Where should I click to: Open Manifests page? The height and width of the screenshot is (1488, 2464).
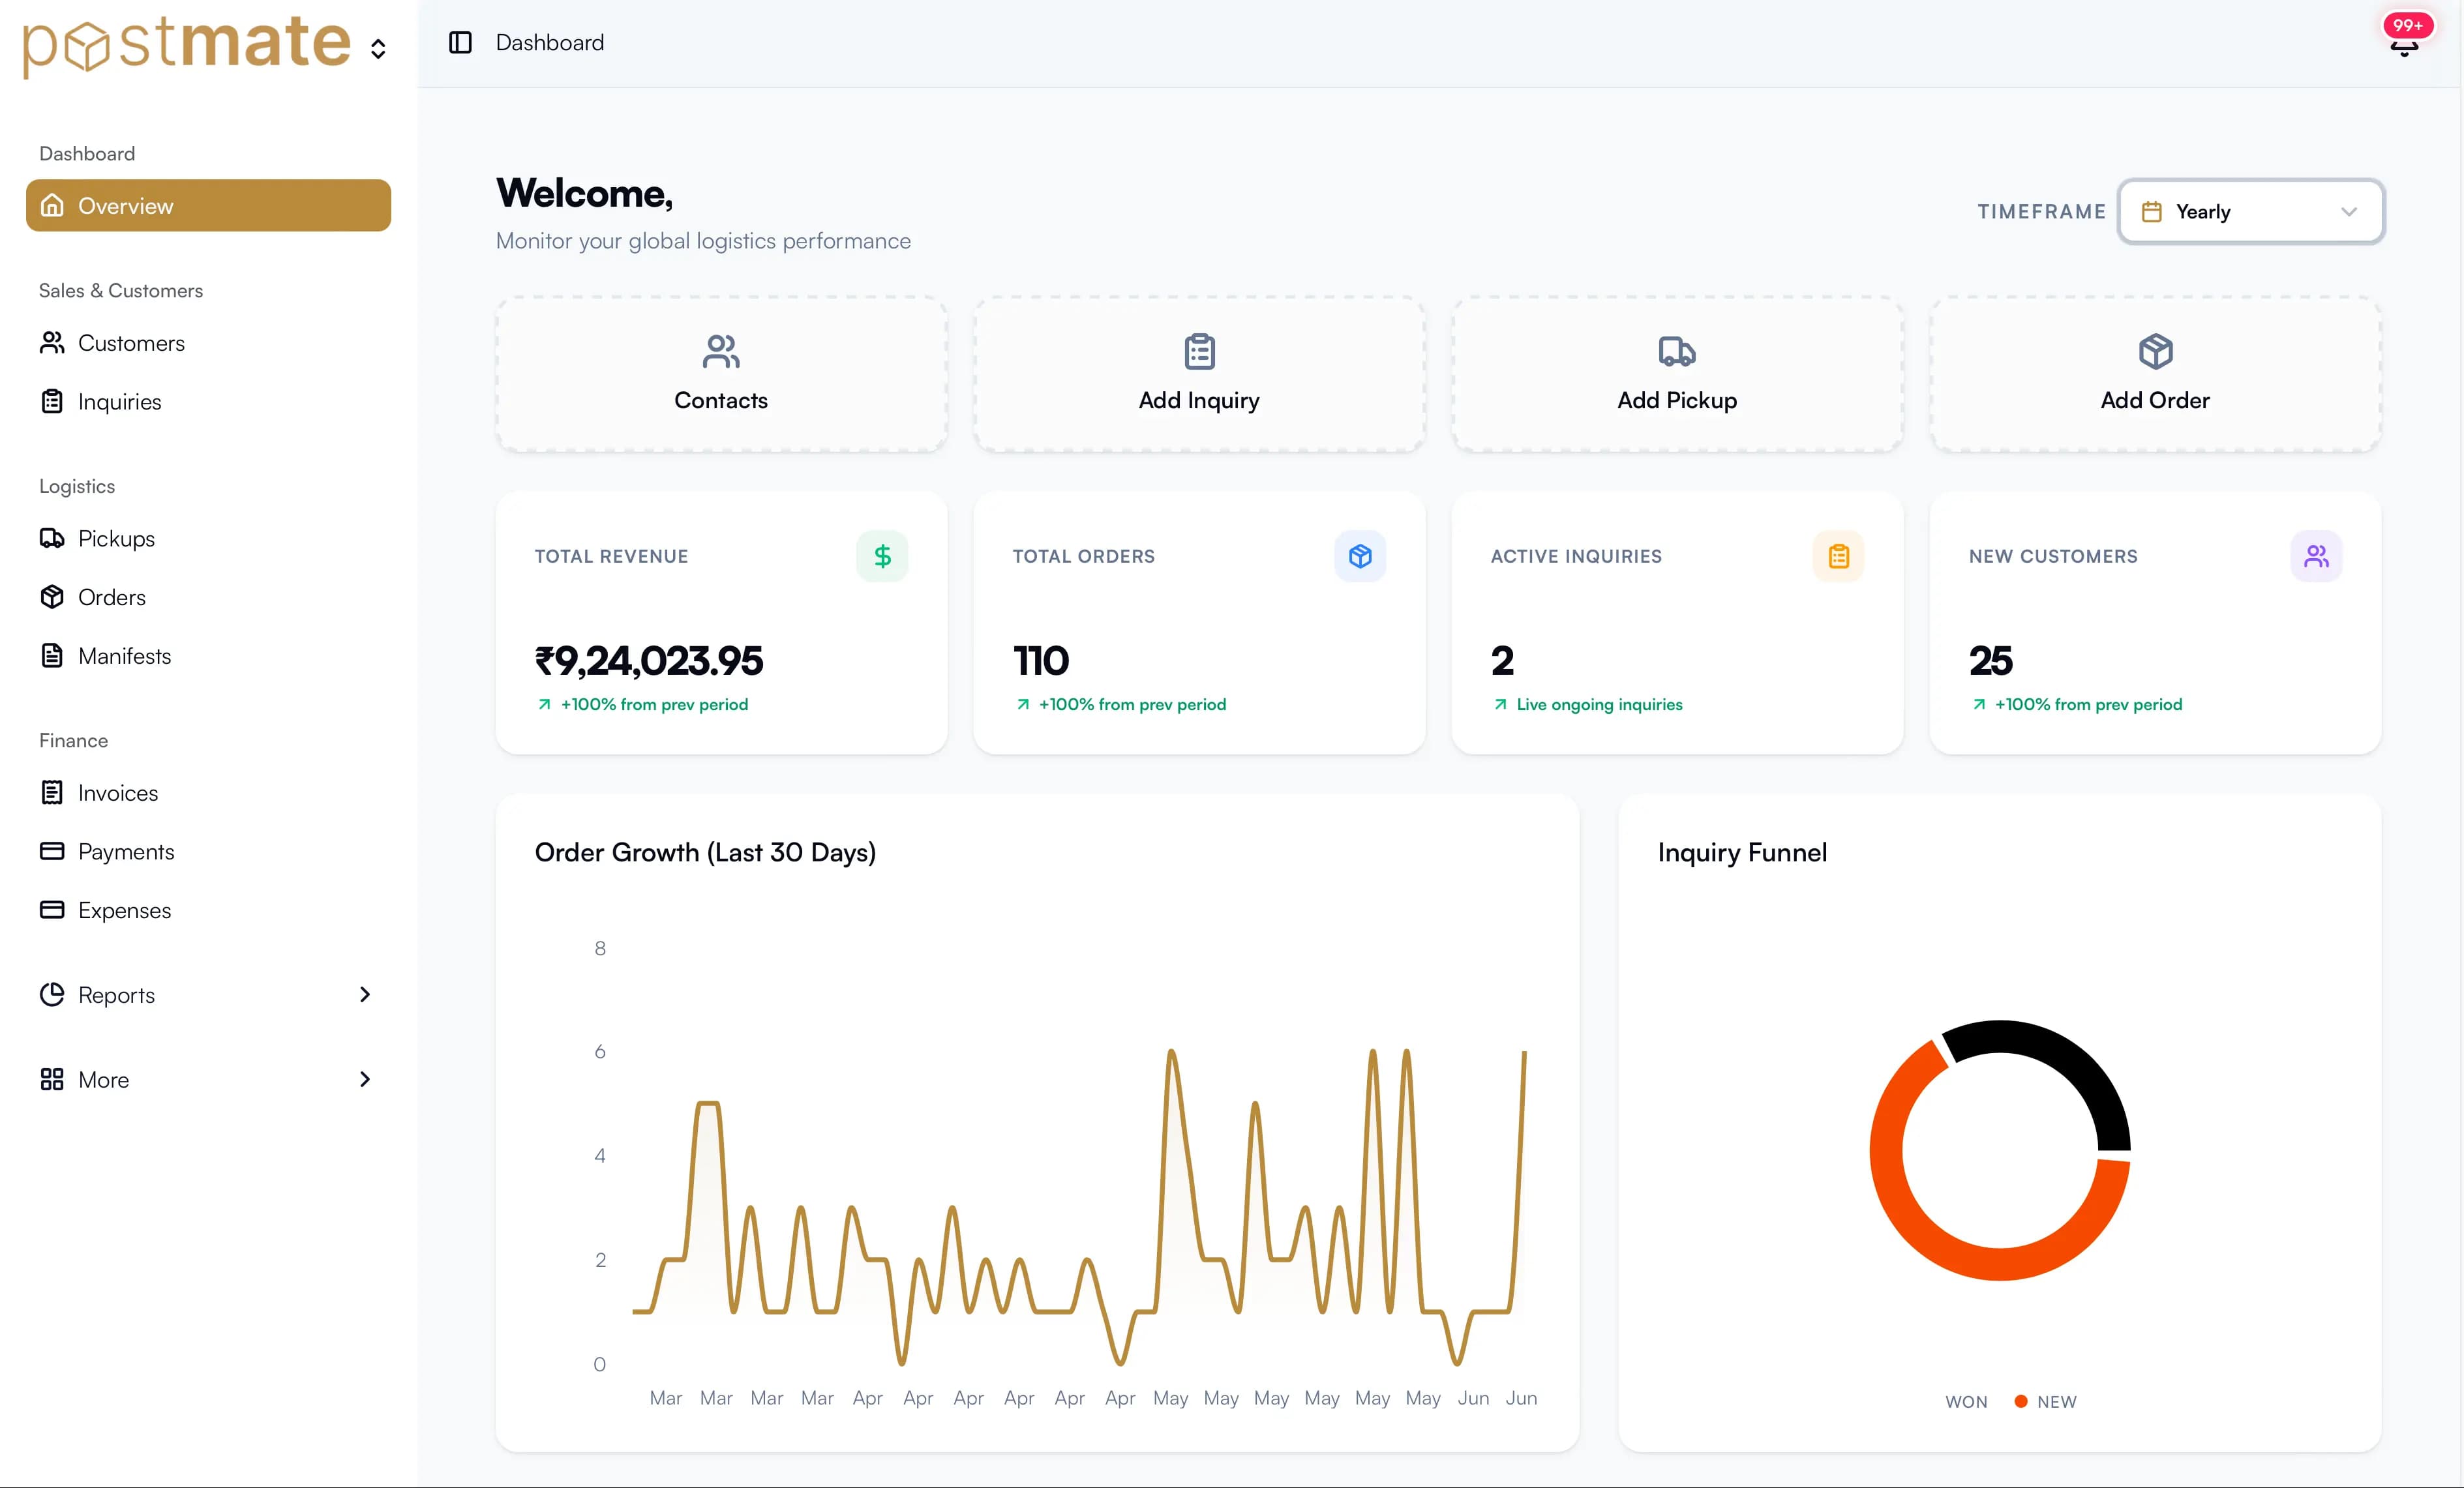pos(208,655)
